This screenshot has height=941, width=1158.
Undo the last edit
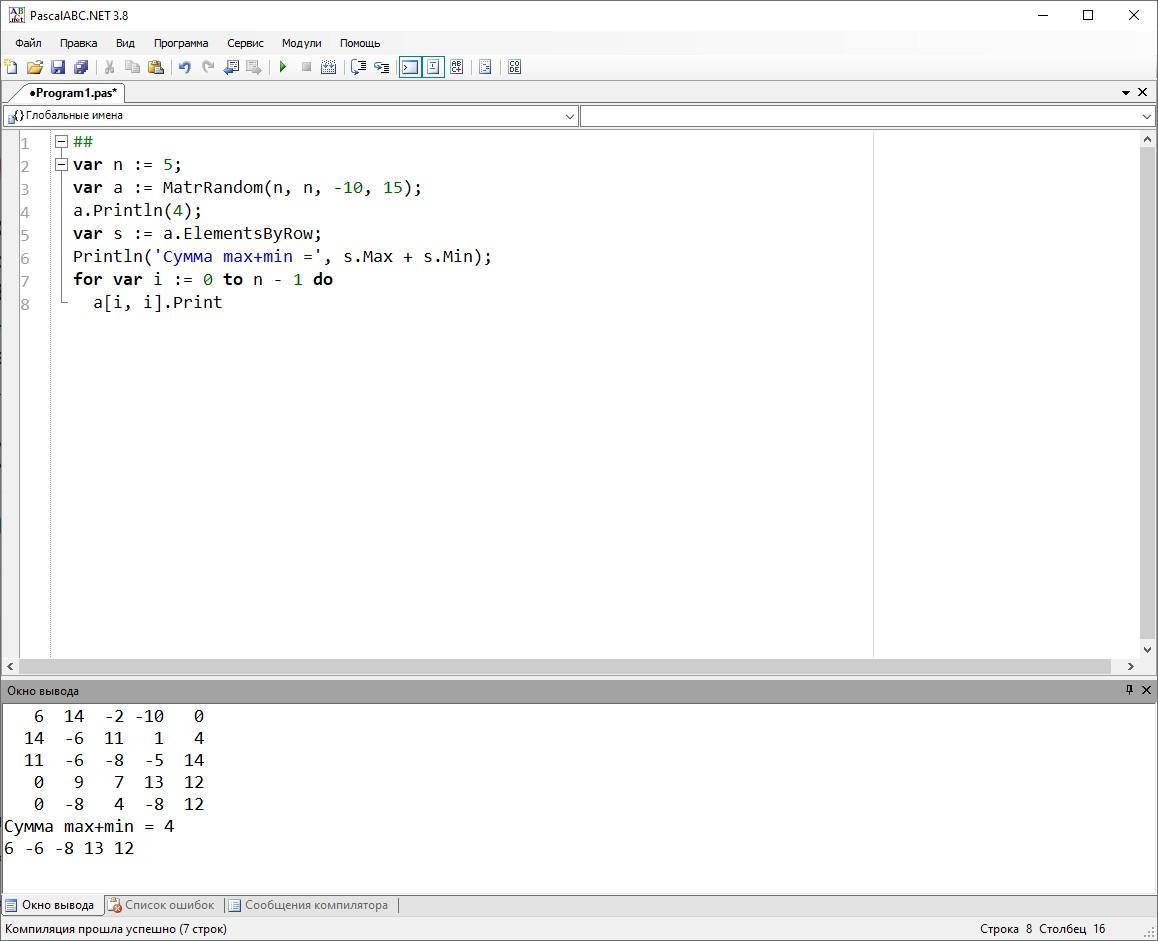[x=185, y=67]
